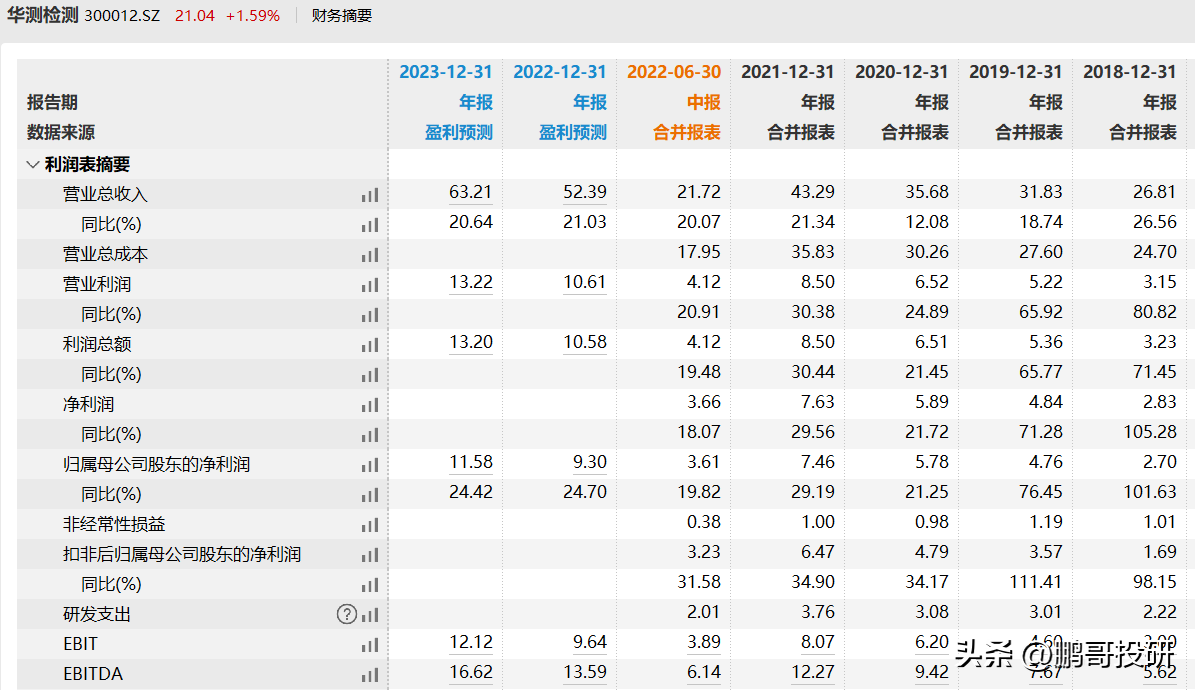Image resolution: width=1195 pixels, height=690 pixels.
Task: Click forecast total profit value 10.58
Action: [x=585, y=342]
